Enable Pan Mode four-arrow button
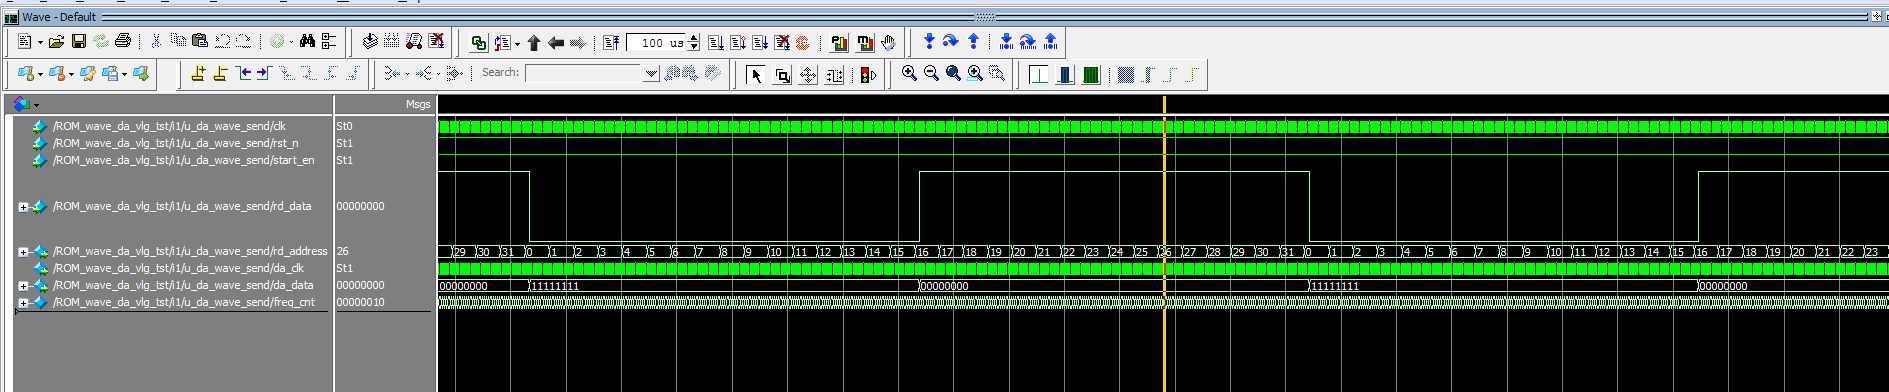This screenshot has width=1889, height=392. (808, 75)
